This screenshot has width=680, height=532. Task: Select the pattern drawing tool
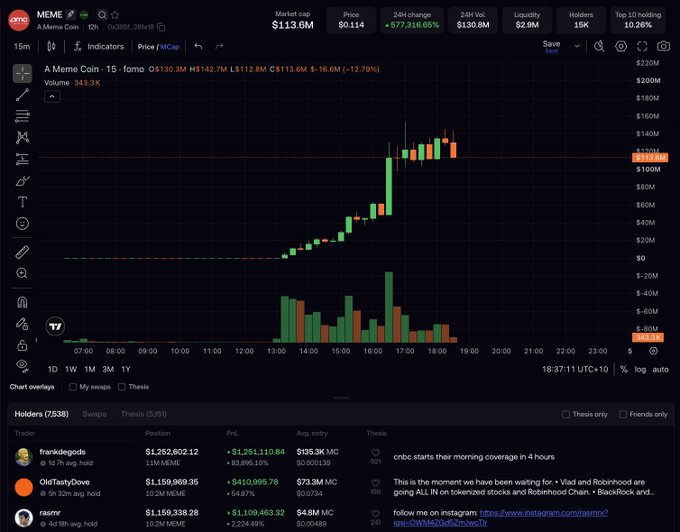point(22,137)
